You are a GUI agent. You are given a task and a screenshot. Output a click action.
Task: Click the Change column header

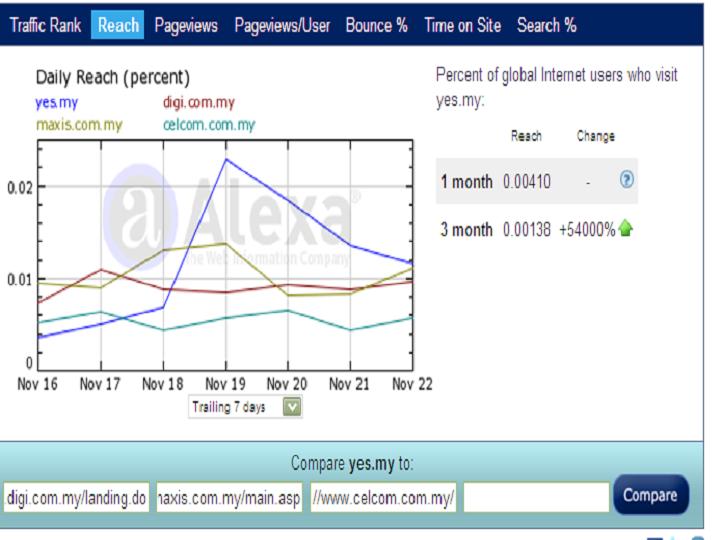point(596,136)
